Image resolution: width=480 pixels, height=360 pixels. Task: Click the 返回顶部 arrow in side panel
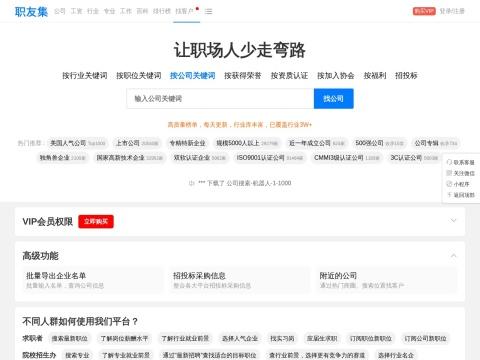(x=449, y=195)
